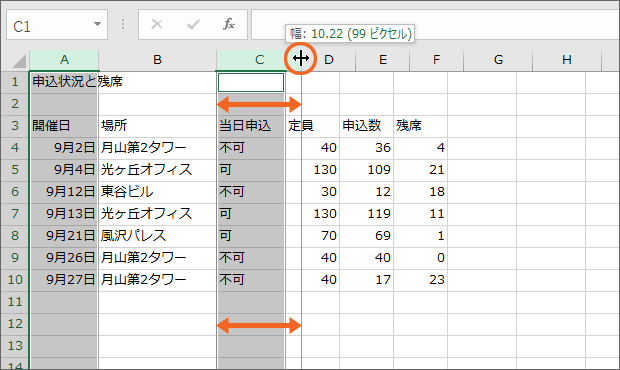Select row 3 header
The image size is (620, 370).
click(15, 126)
